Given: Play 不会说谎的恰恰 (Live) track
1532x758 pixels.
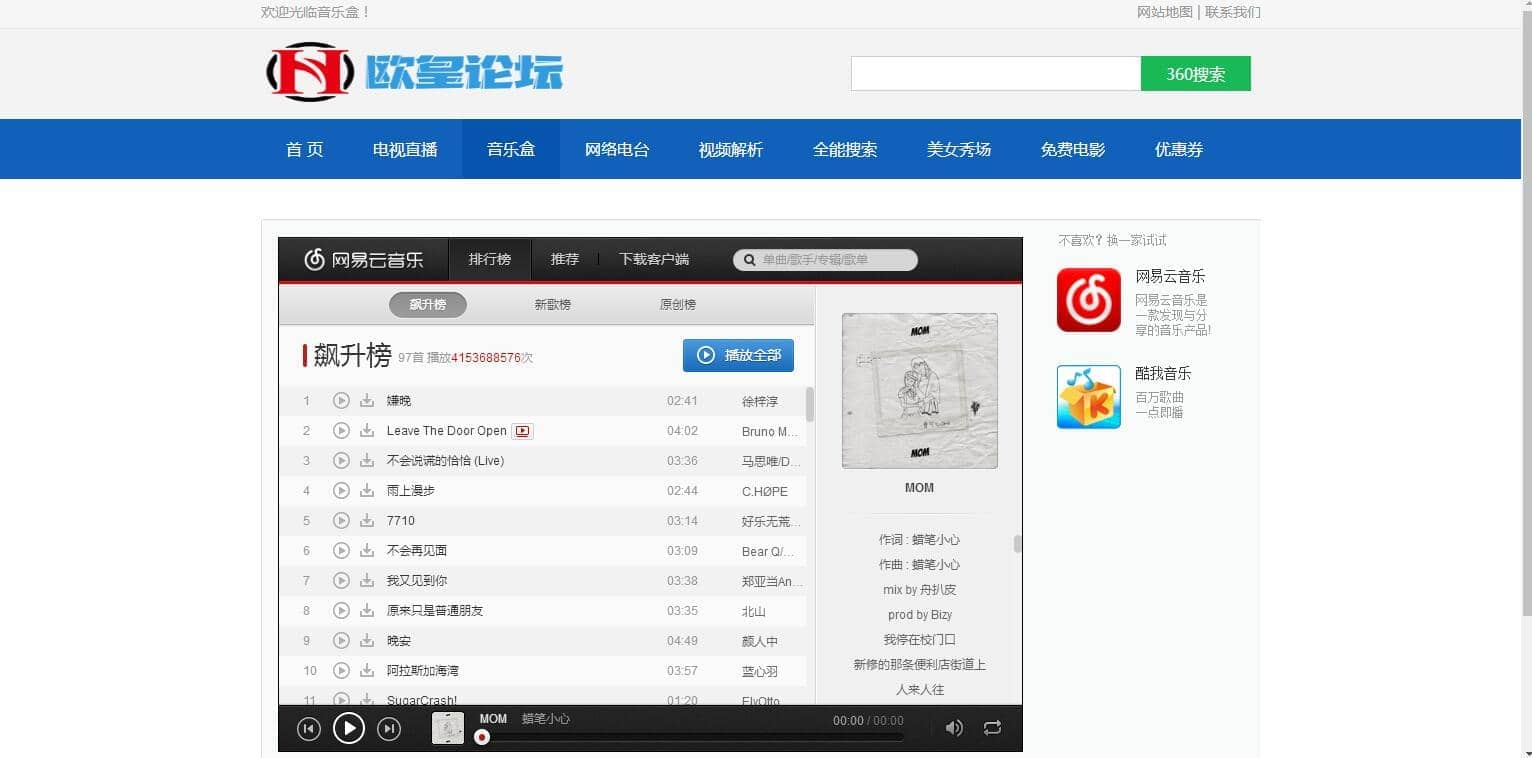Looking at the screenshot, I should point(341,461).
